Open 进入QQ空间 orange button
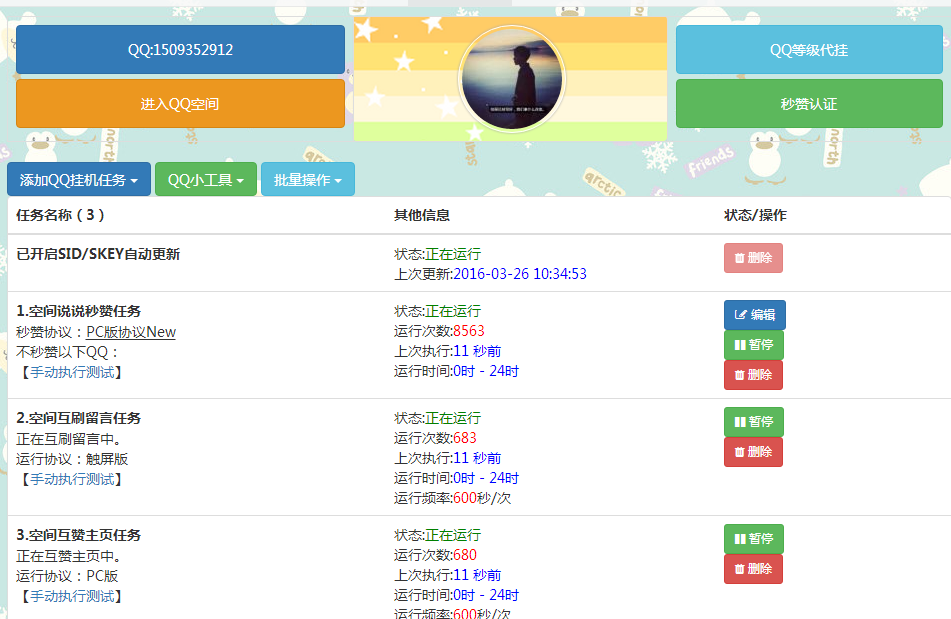This screenshot has height=619, width=951. (x=180, y=104)
